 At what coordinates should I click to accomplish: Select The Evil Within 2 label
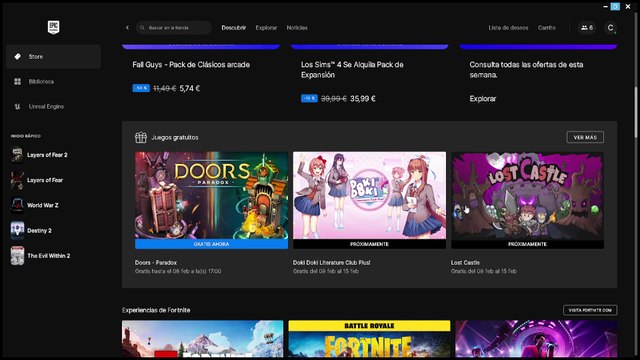pos(49,256)
